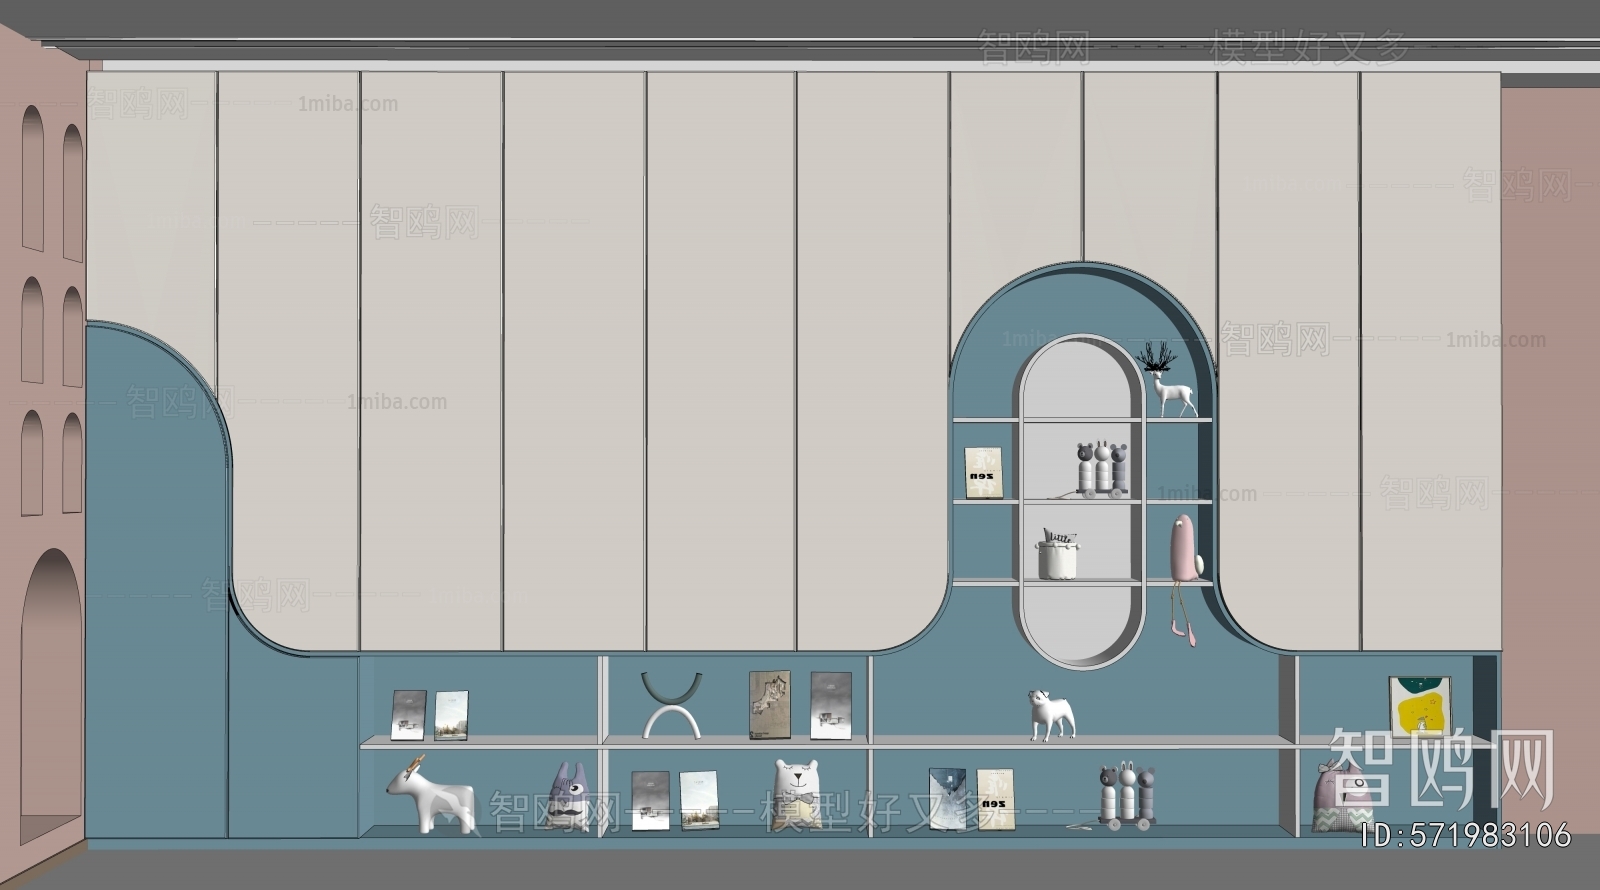Select the purple monster plush toy
The image size is (1600, 890).
(x=570, y=798)
